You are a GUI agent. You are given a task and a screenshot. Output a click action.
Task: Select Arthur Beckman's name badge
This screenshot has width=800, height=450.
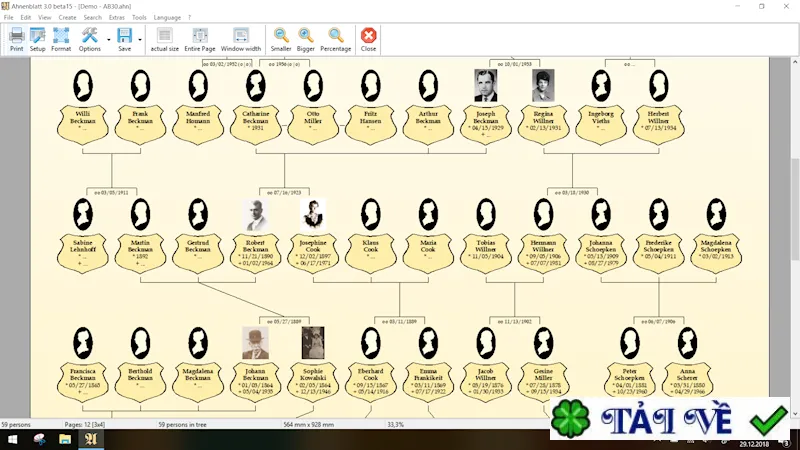coord(428,124)
